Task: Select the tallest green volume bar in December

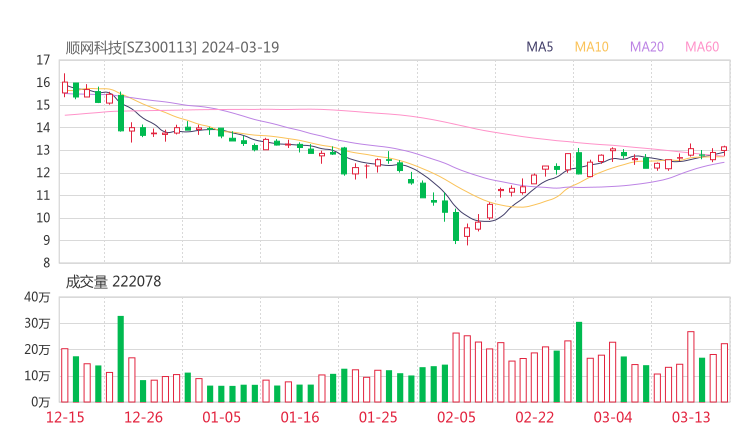Action: (121, 359)
